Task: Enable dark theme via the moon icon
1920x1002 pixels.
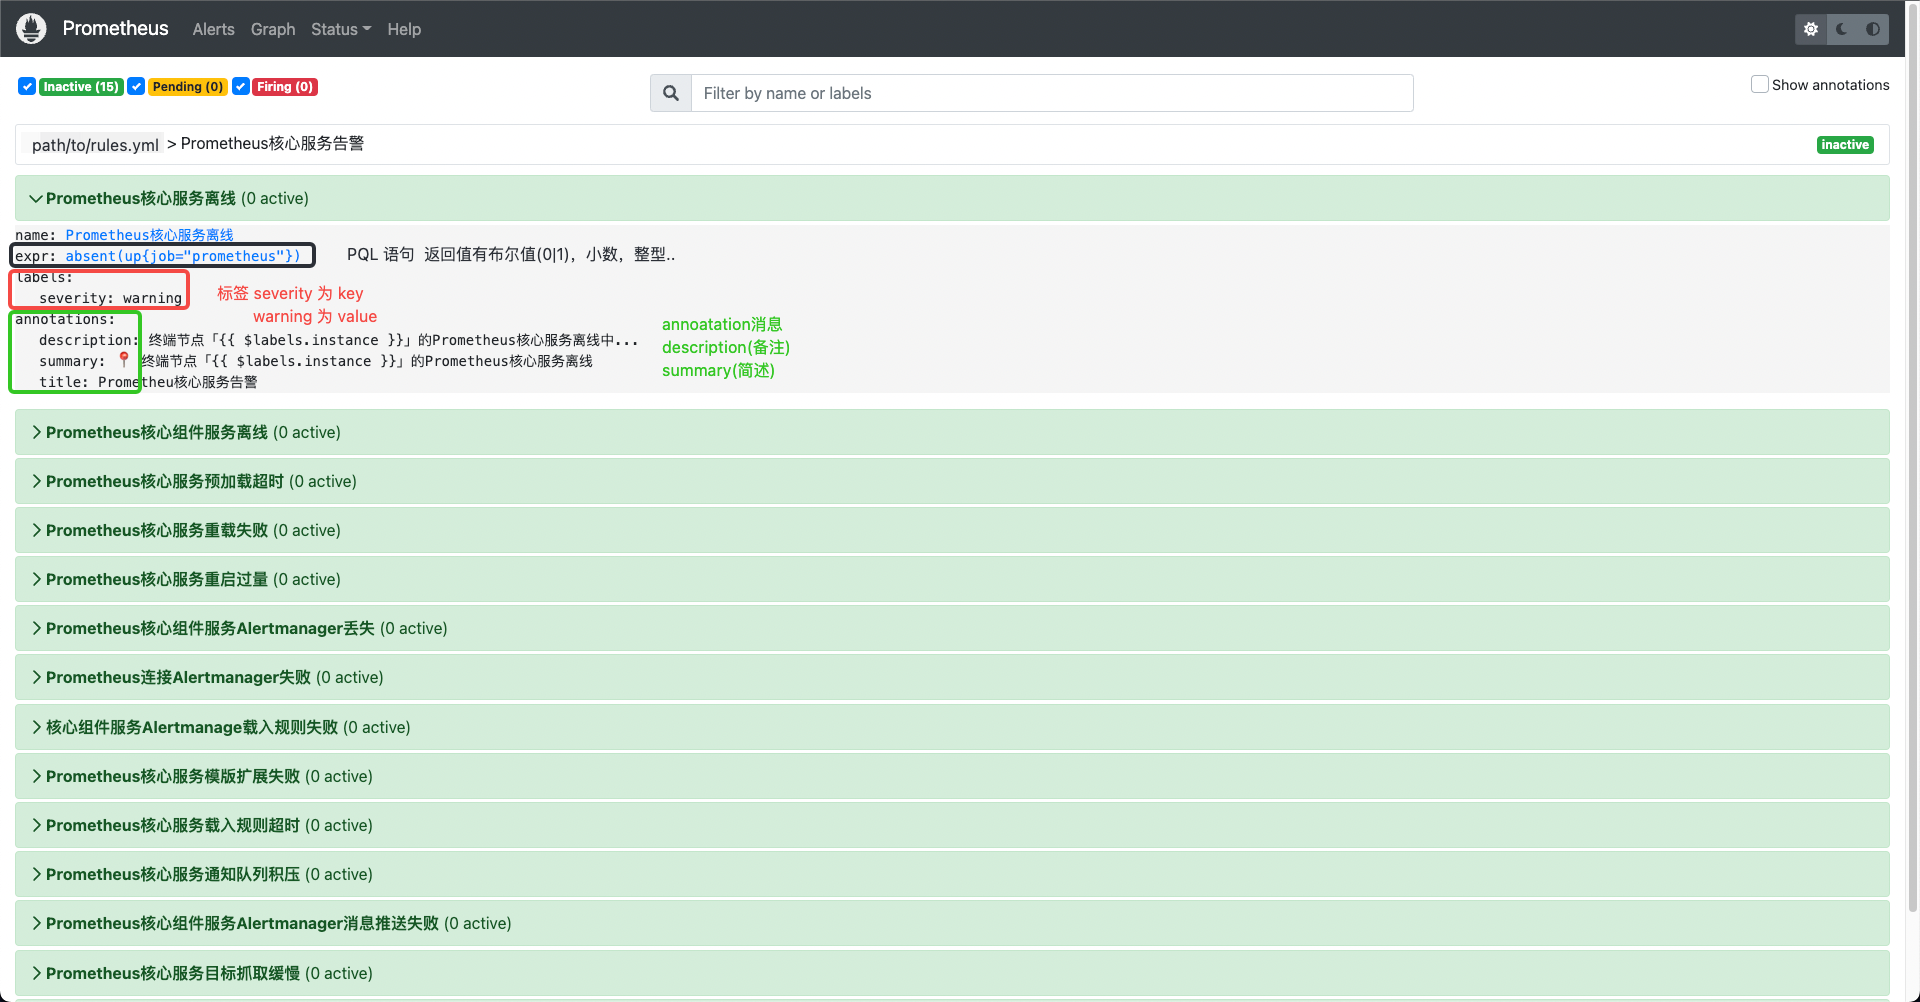Action: click(x=1841, y=29)
